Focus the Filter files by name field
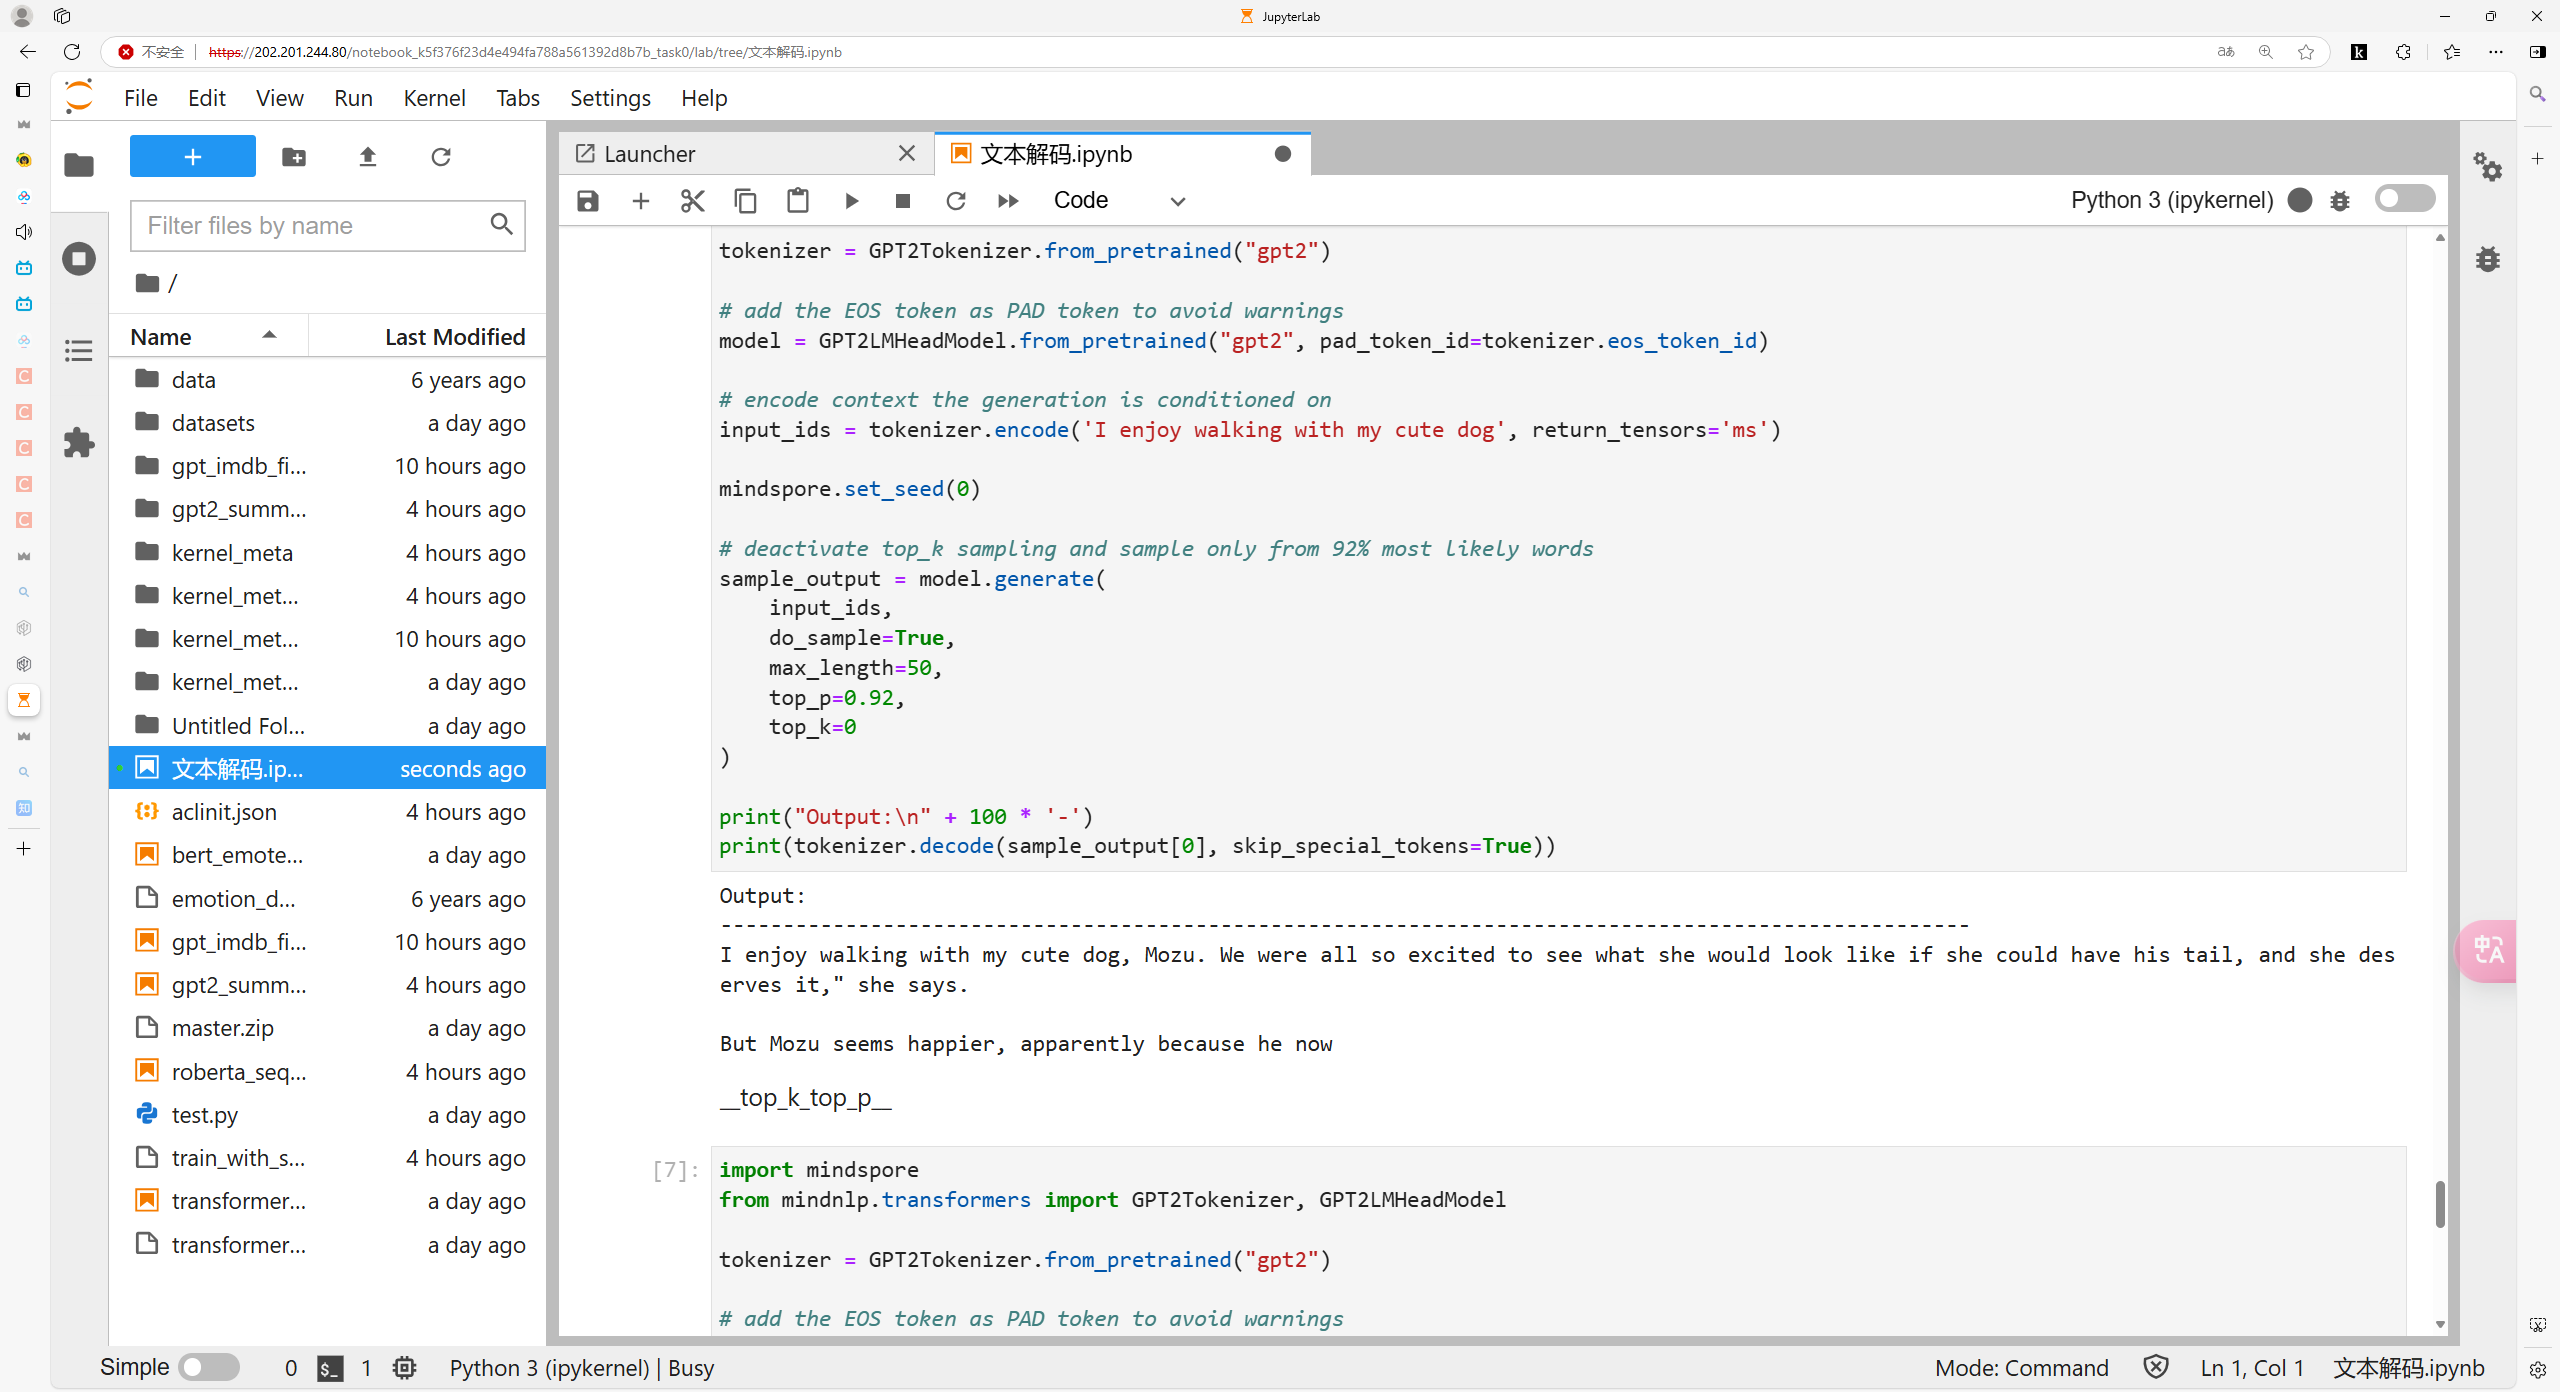The width and height of the screenshot is (2560, 1392). point(328,225)
